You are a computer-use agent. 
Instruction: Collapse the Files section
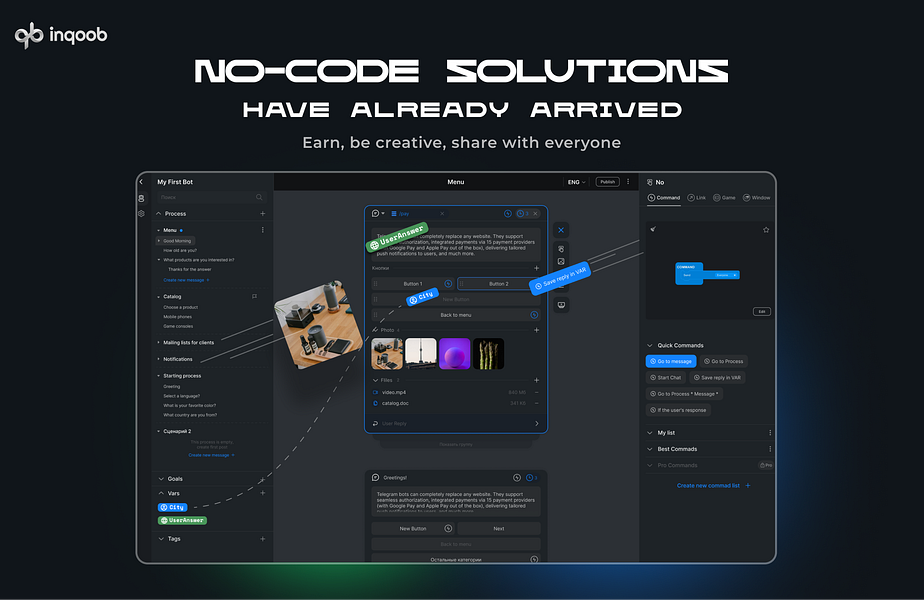(375, 380)
